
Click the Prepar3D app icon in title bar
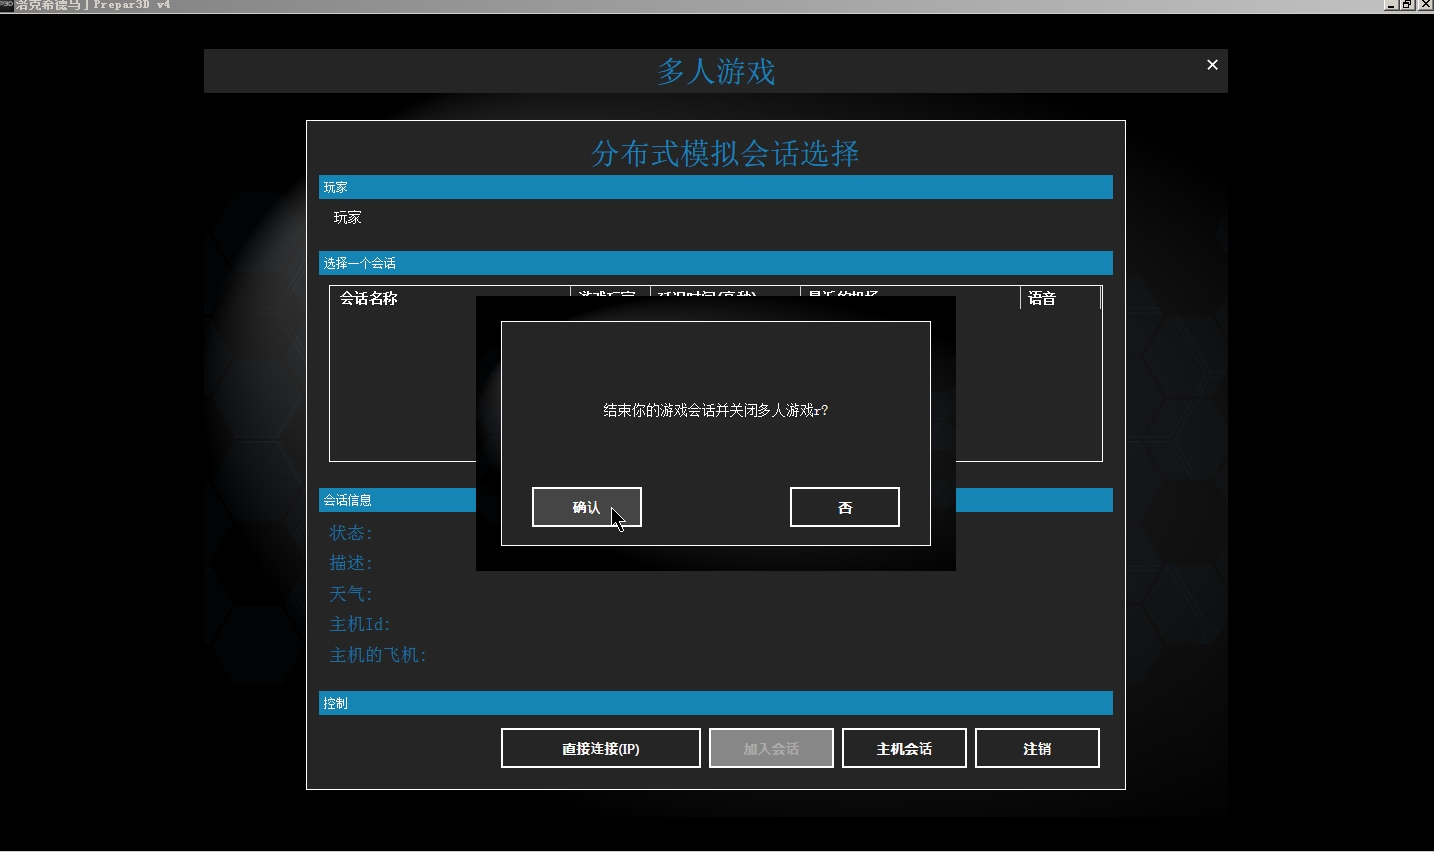click(x=6, y=5)
